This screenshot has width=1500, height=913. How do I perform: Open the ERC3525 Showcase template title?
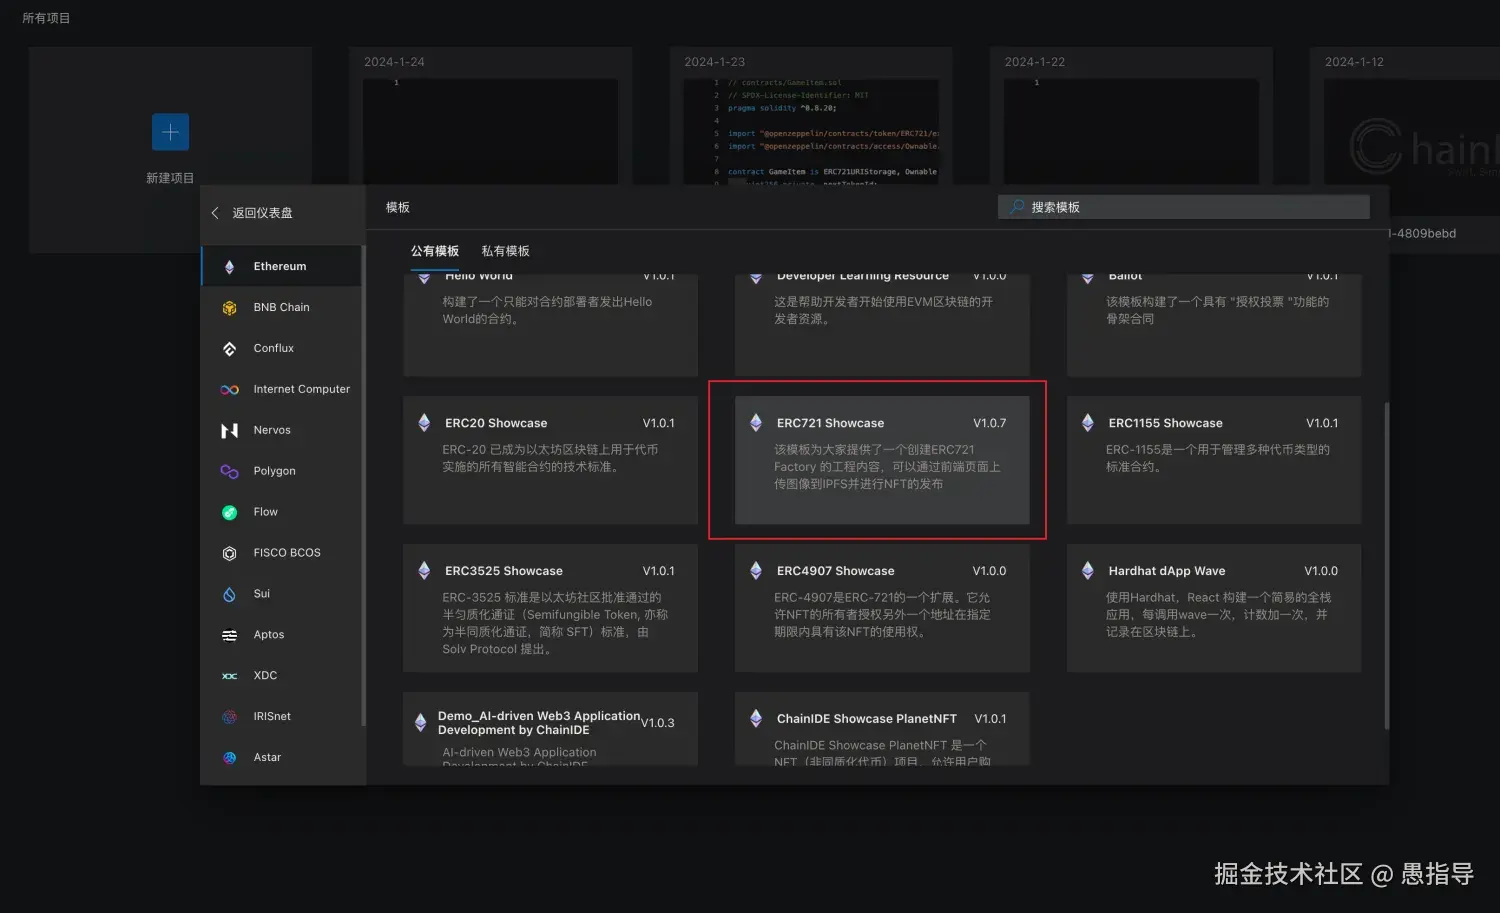(x=504, y=571)
